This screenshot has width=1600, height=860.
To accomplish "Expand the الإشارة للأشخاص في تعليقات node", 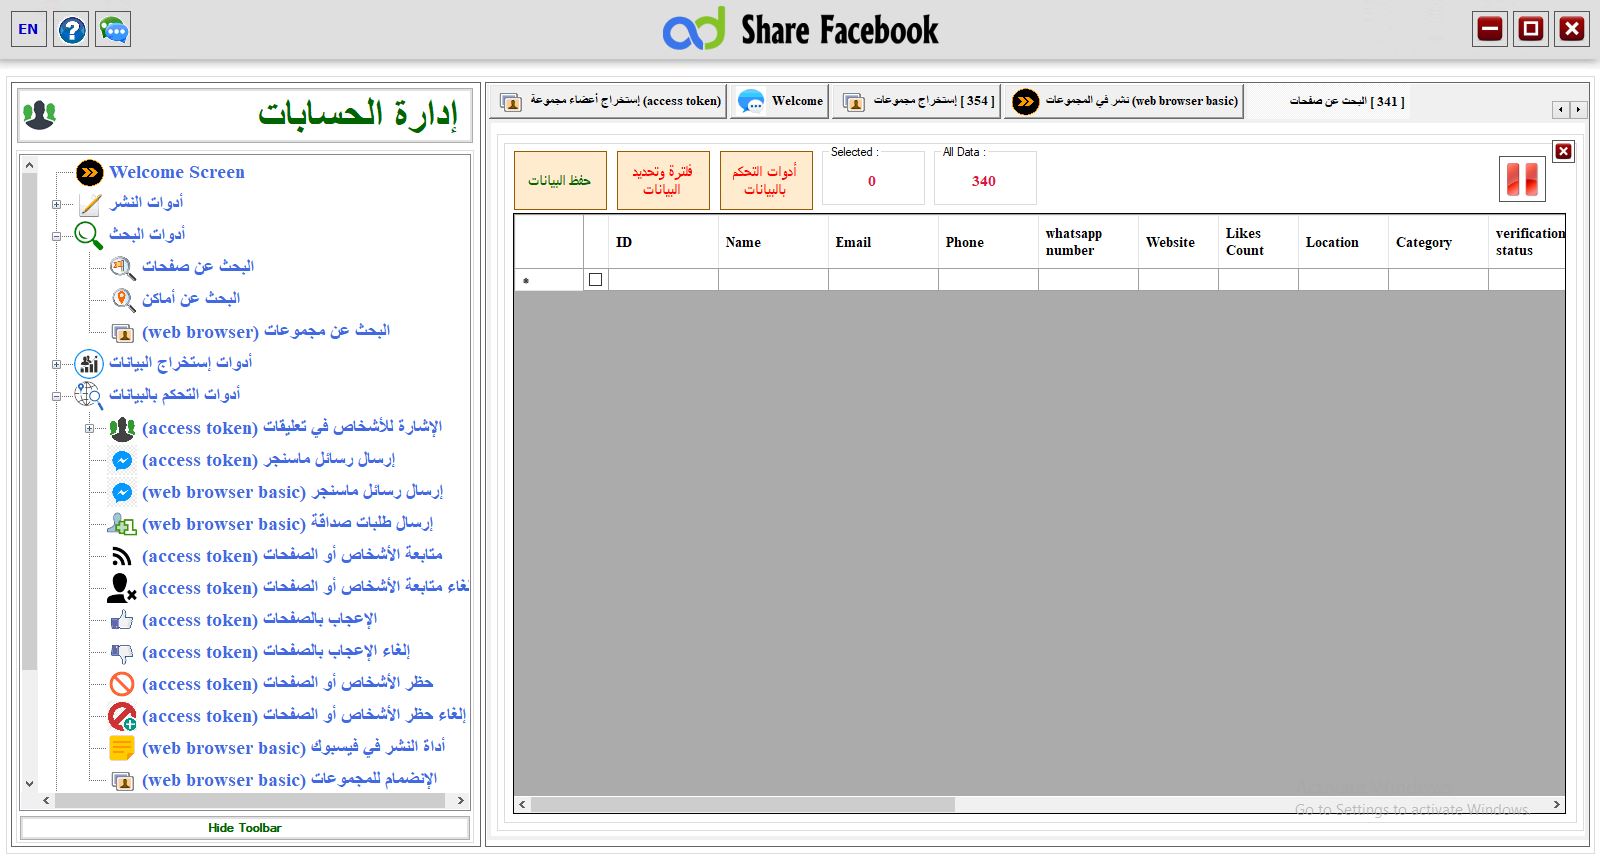I will point(89,428).
